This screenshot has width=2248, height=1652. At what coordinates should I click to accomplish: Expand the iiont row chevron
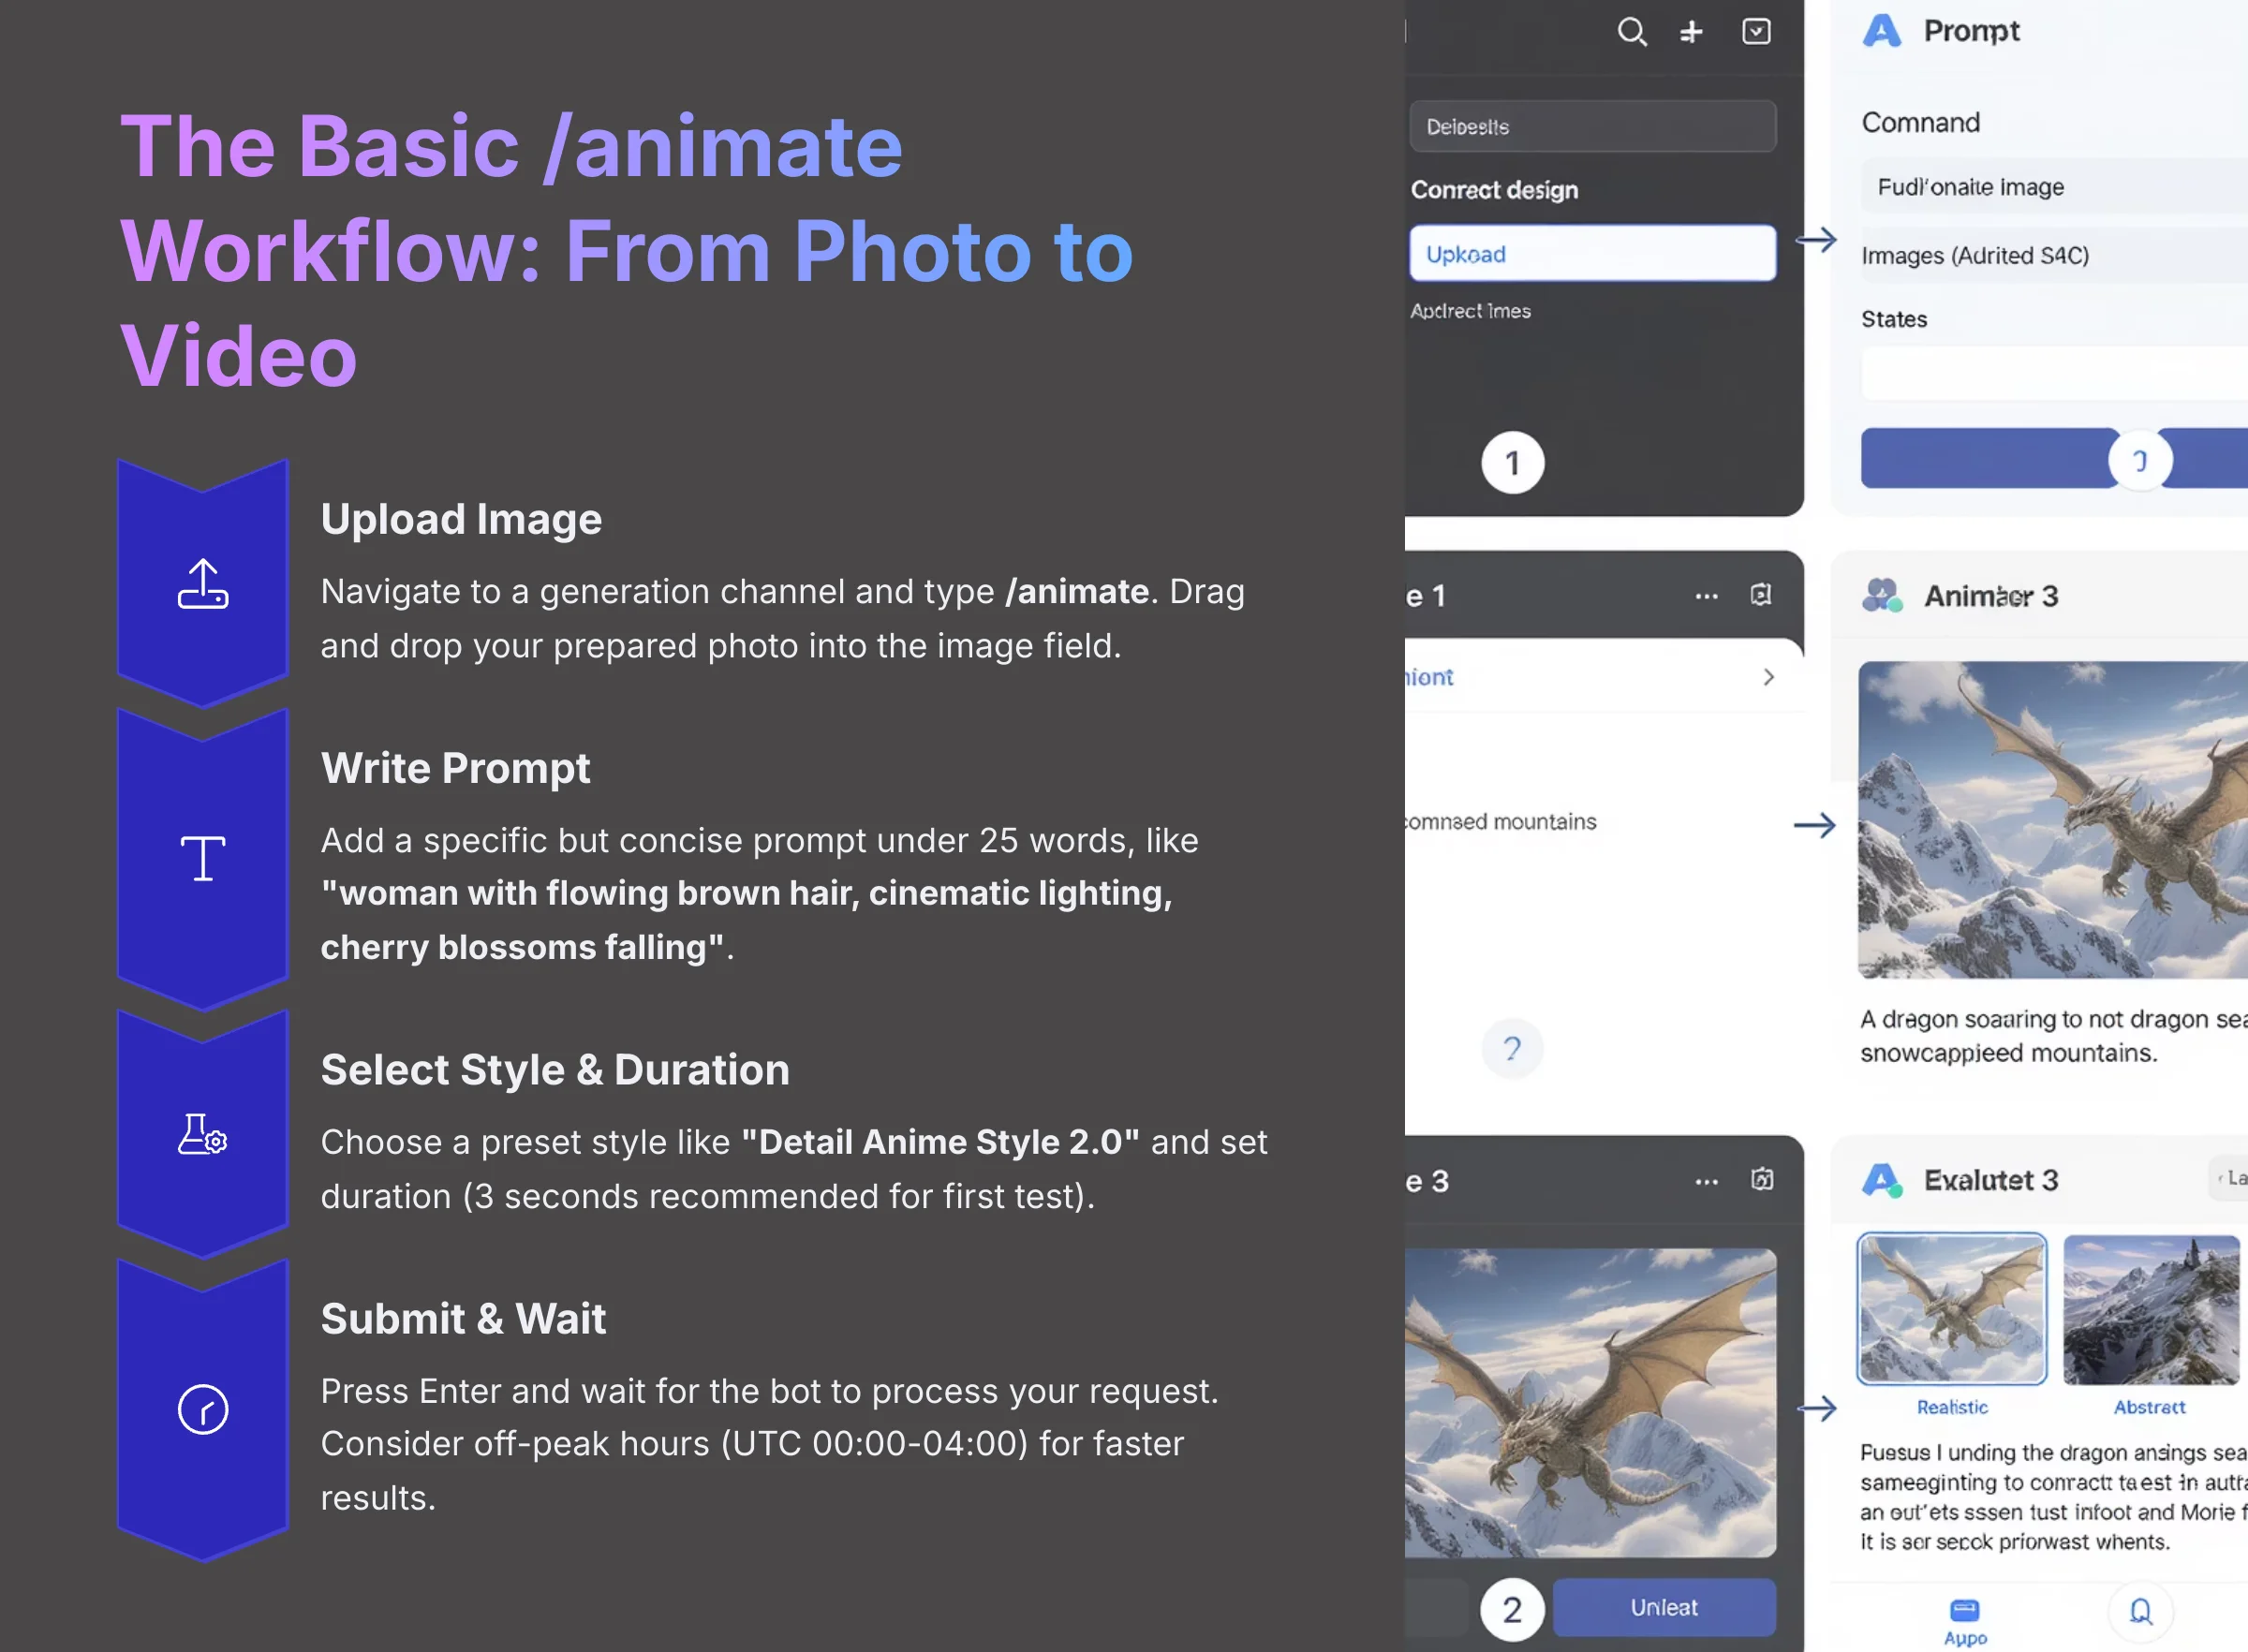coord(1768,677)
